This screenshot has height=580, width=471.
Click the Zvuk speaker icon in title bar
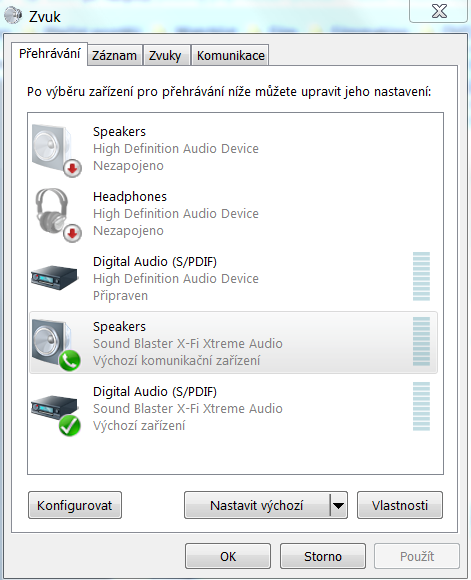[x=13, y=16]
